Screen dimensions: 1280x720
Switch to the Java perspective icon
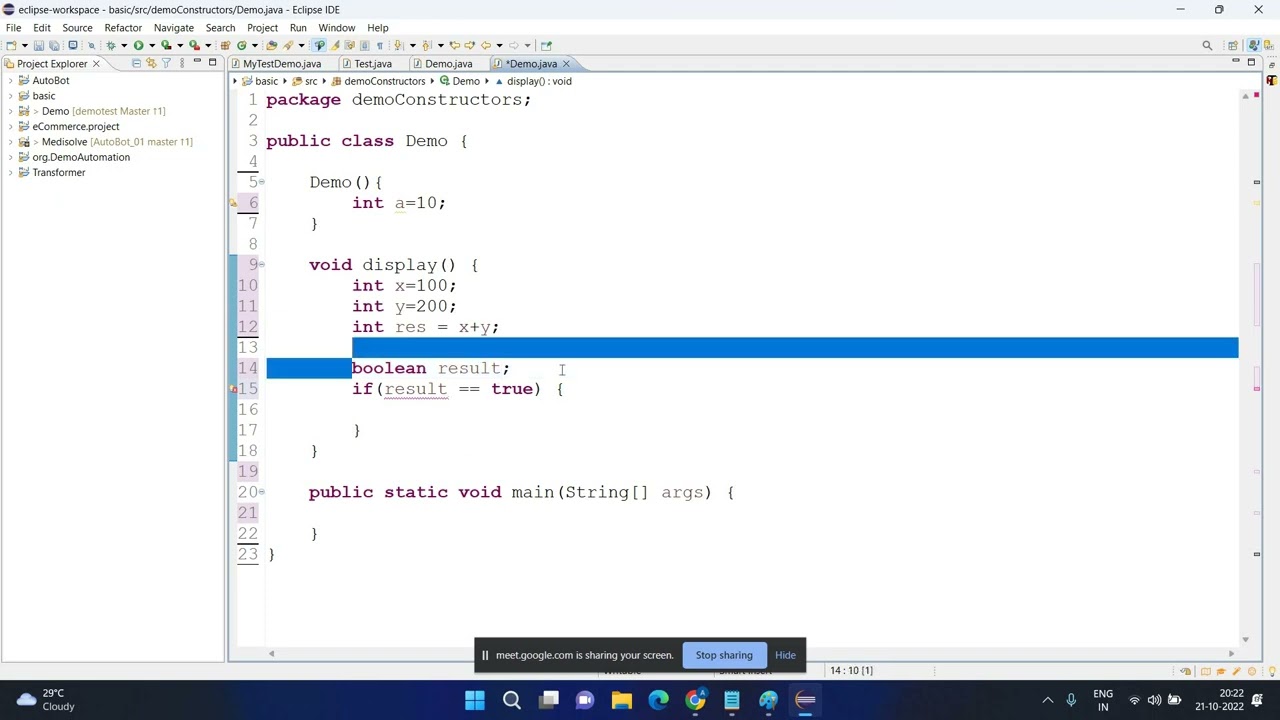tap(1254, 45)
